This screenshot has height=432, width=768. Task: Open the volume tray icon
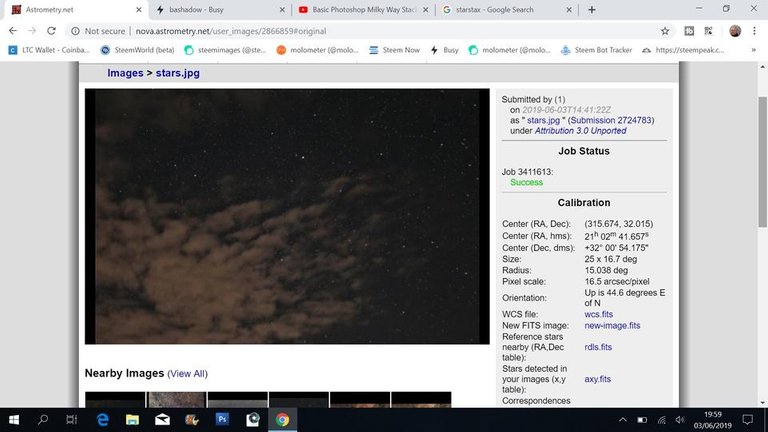click(x=680, y=420)
